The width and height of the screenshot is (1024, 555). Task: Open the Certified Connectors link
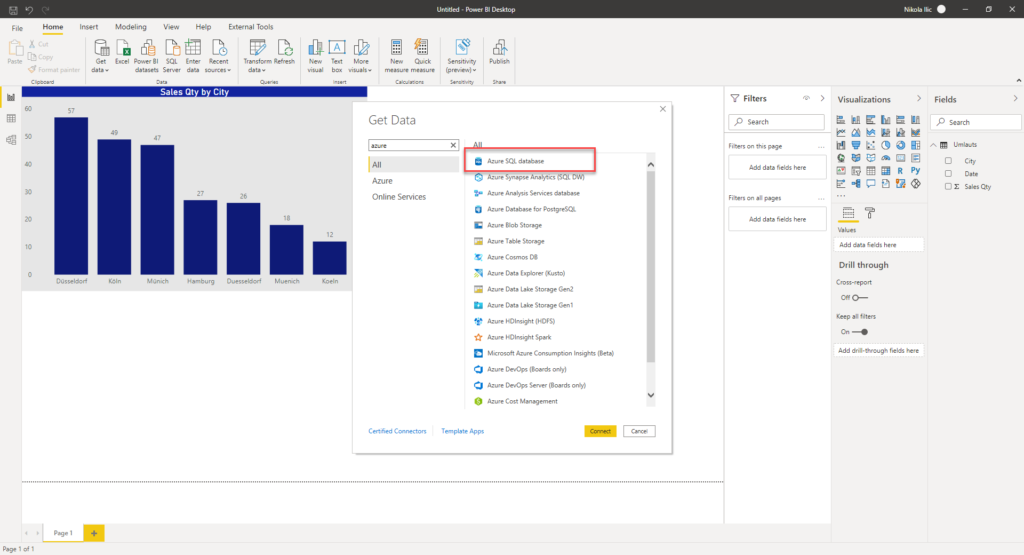(x=397, y=431)
